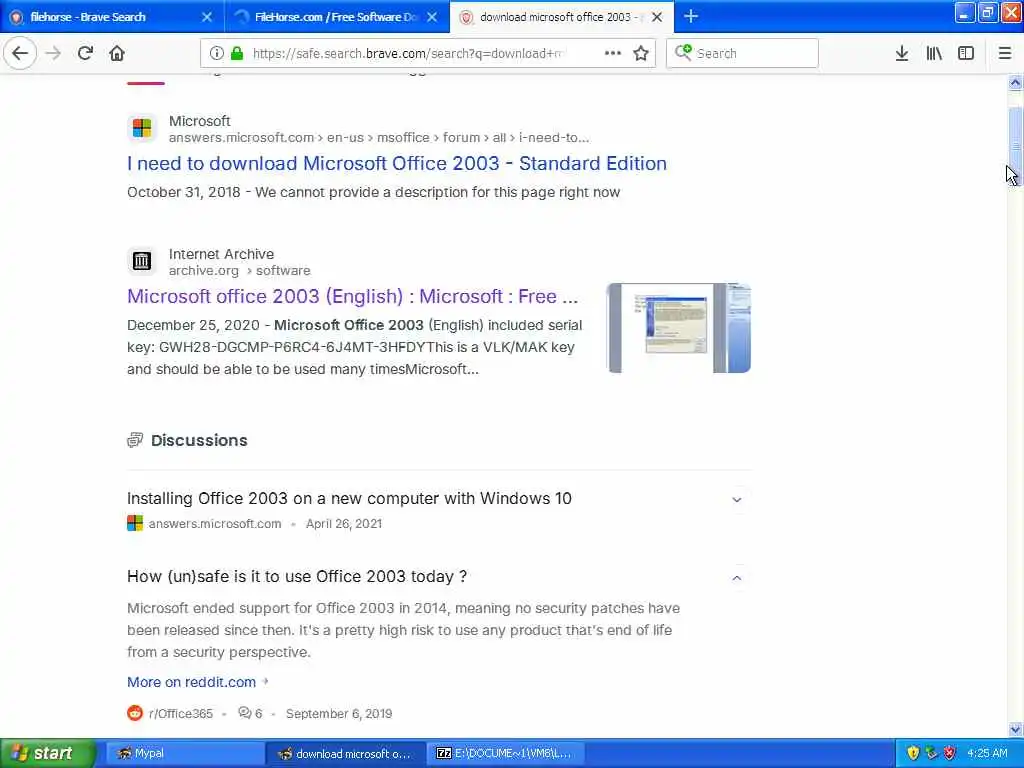The image size is (1024, 768).
Task: Click the 'October 31, 2018' result description
Action: (374, 192)
